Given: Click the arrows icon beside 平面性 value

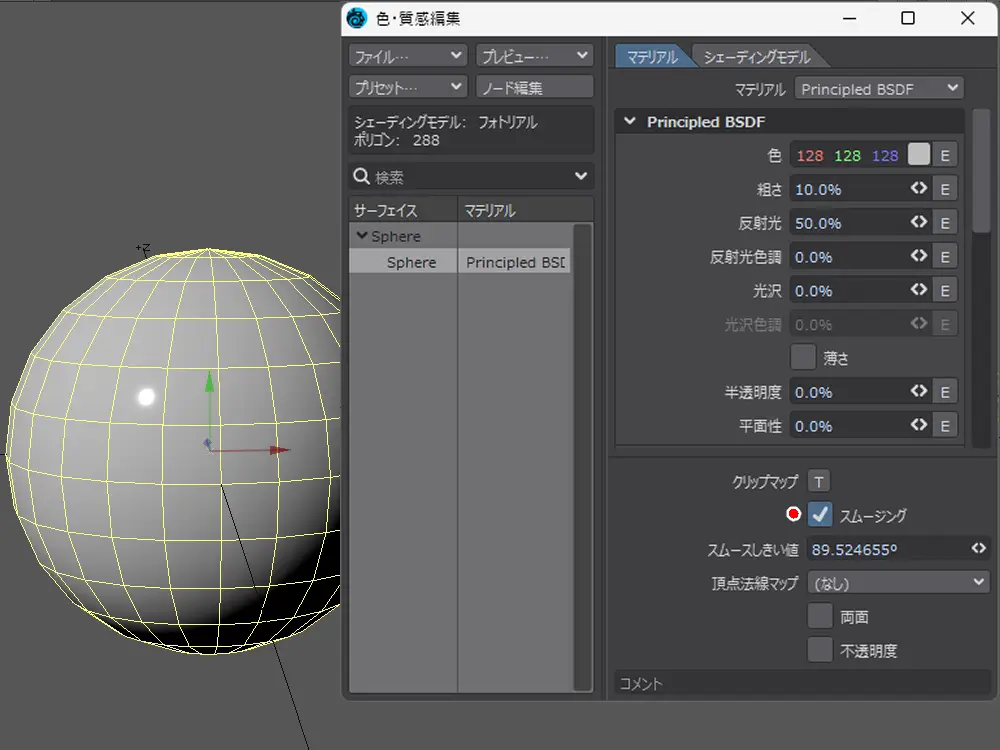Looking at the screenshot, I should (x=919, y=425).
